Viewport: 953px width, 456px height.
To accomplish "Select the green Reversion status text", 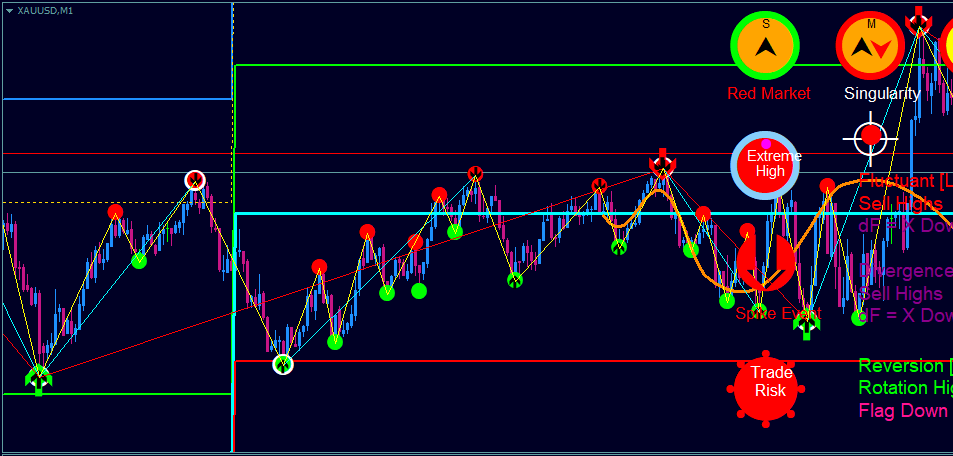I will coord(906,366).
